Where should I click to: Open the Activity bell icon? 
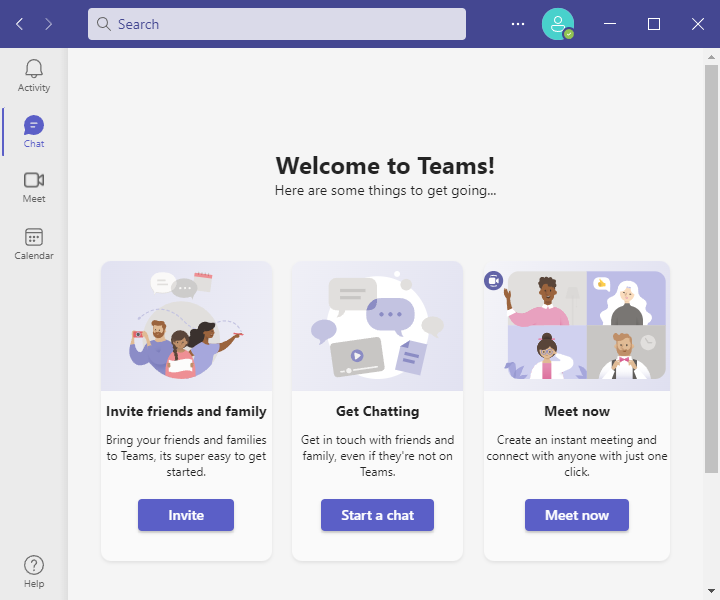34,69
